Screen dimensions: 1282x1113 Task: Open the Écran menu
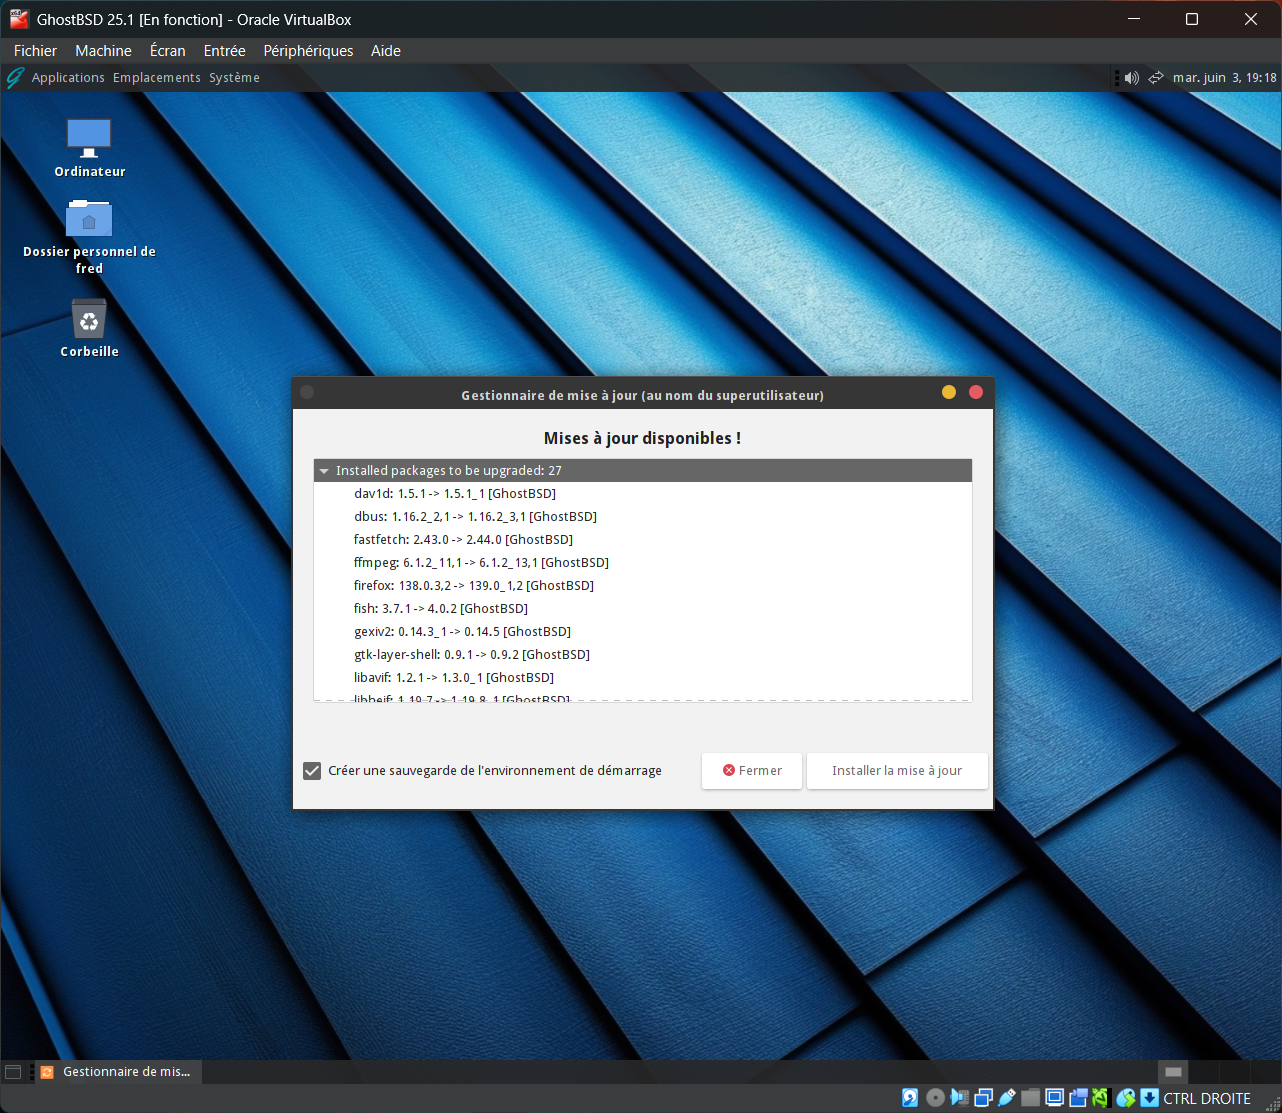tap(167, 51)
